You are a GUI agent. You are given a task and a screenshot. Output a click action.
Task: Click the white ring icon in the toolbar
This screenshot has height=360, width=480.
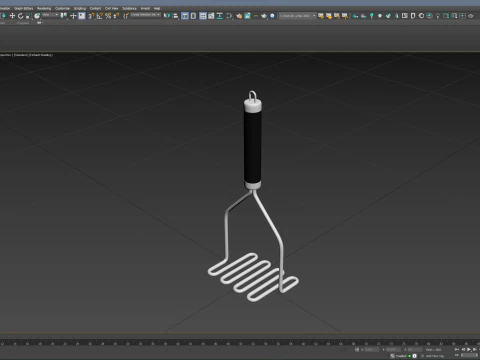click(421, 16)
